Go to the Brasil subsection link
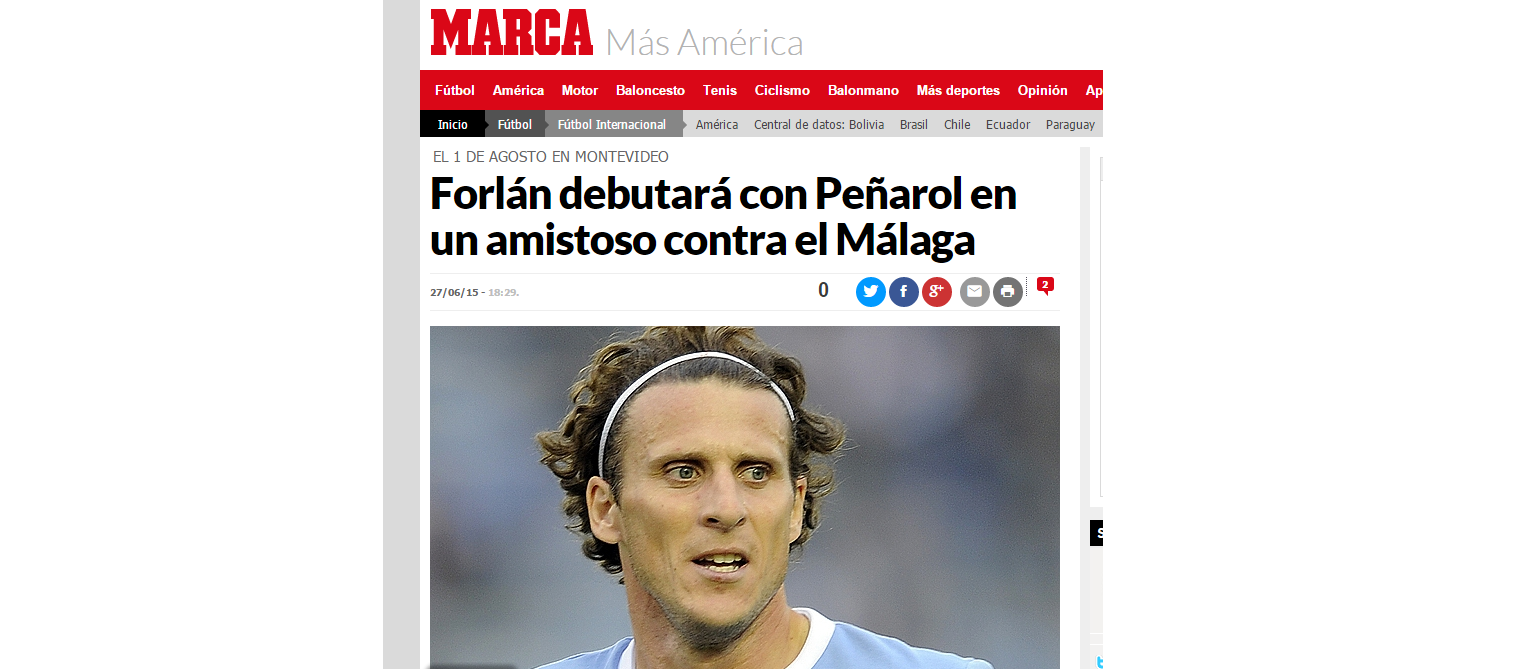The height and width of the screenshot is (669, 1519). (x=914, y=125)
